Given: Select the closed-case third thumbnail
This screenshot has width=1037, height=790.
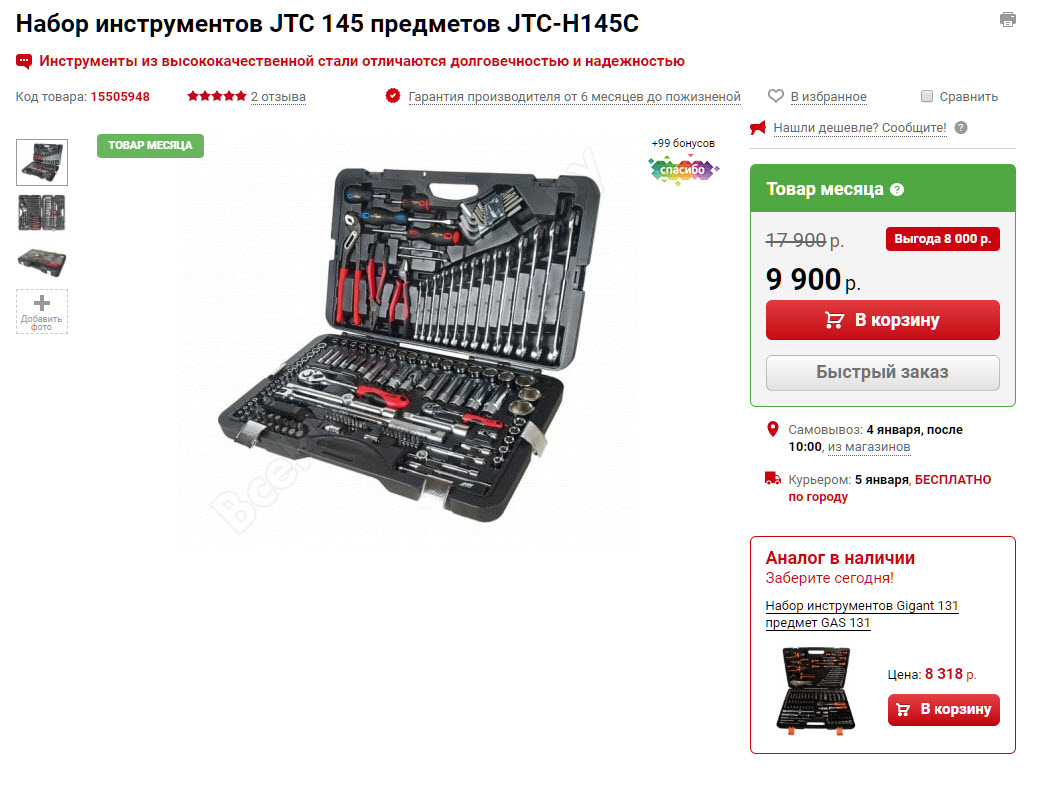Looking at the screenshot, I should coord(42,262).
